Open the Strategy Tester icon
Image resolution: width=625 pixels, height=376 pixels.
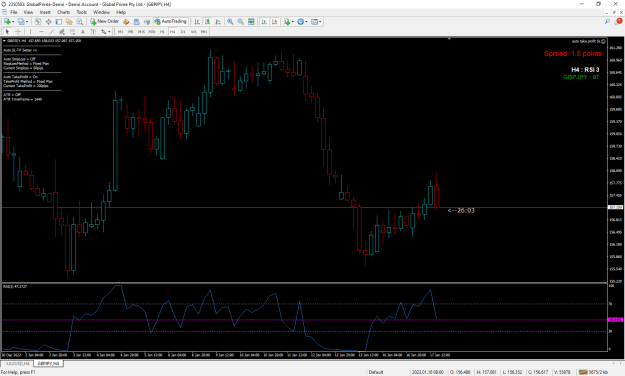[x=80, y=22]
